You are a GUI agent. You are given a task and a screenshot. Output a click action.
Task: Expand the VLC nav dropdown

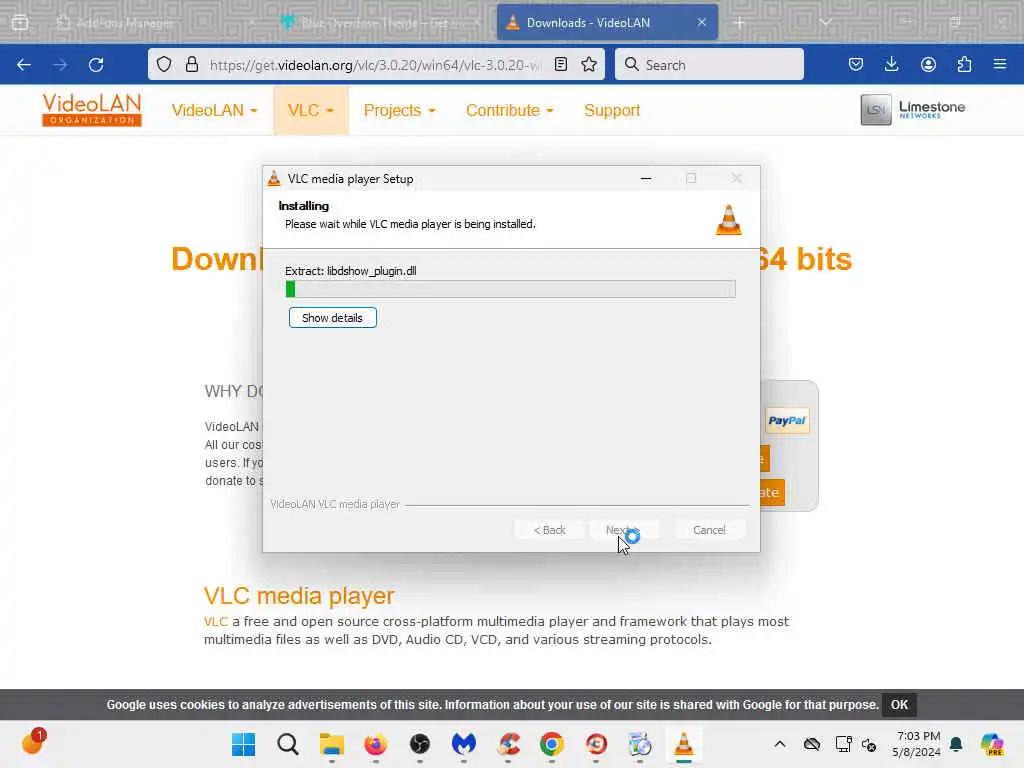(x=311, y=110)
